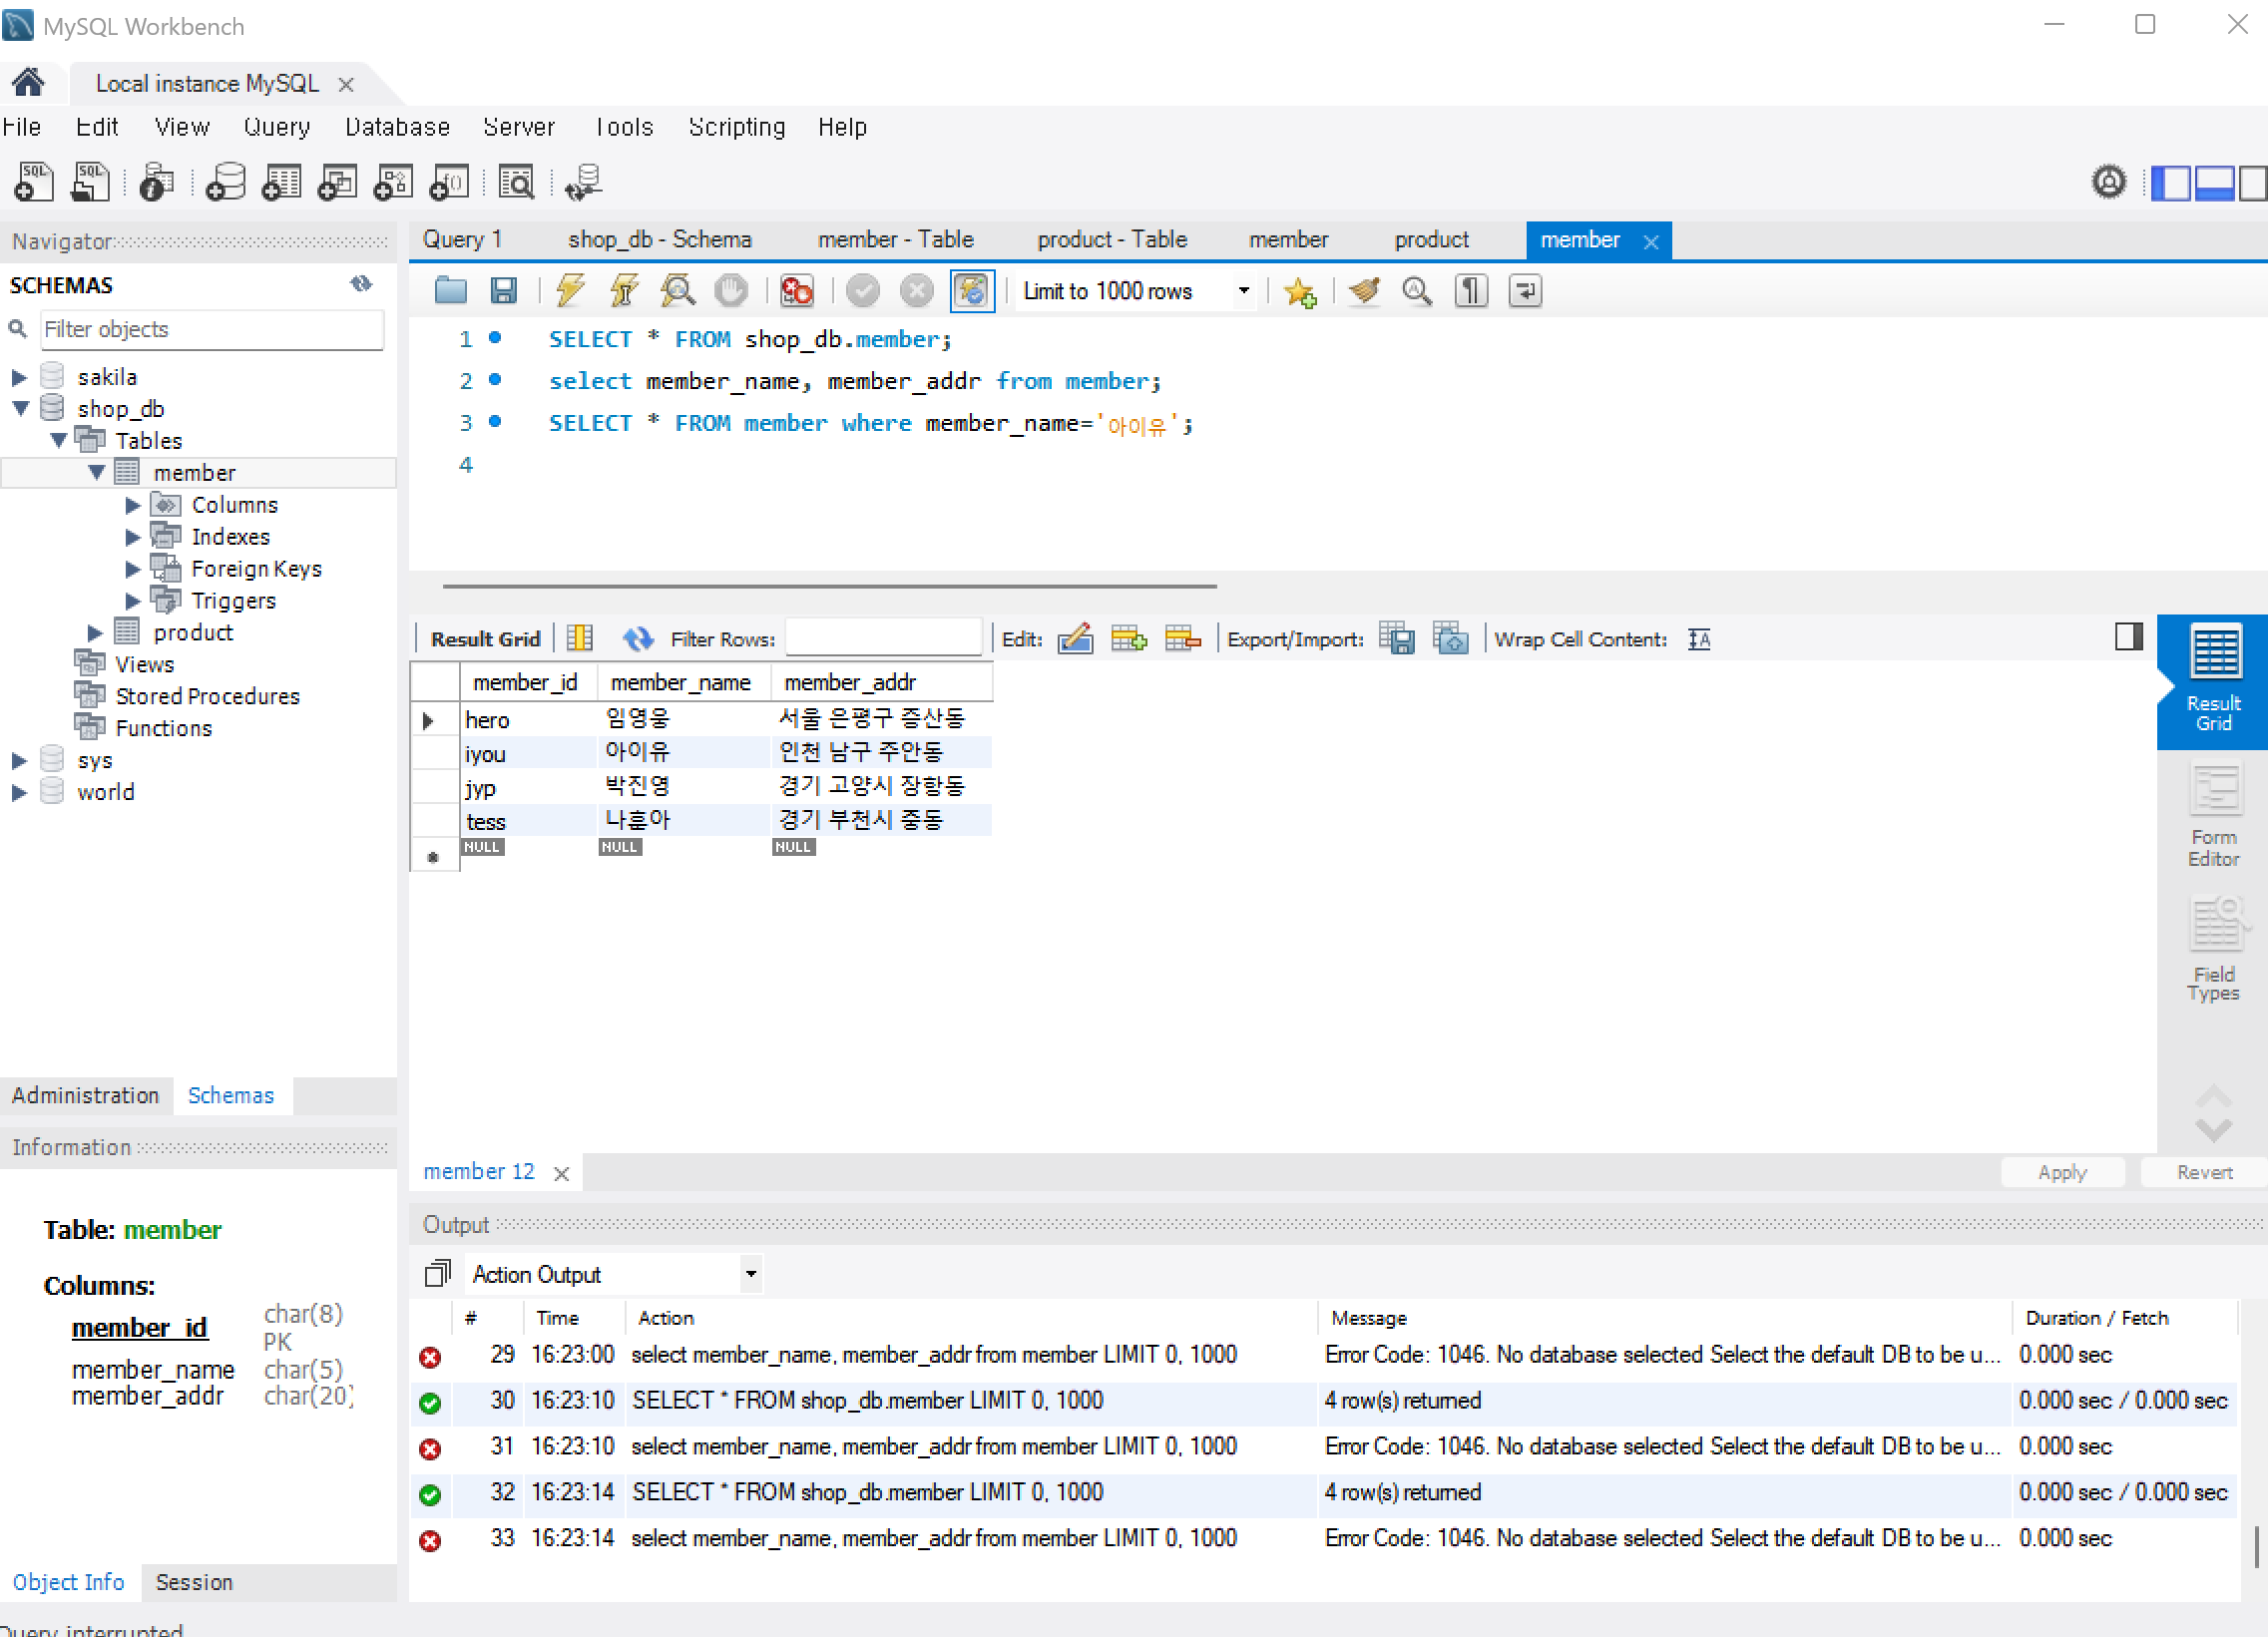Toggle the wrap cell content option
The height and width of the screenshot is (1637, 2268).
[x=1699, y=639]
